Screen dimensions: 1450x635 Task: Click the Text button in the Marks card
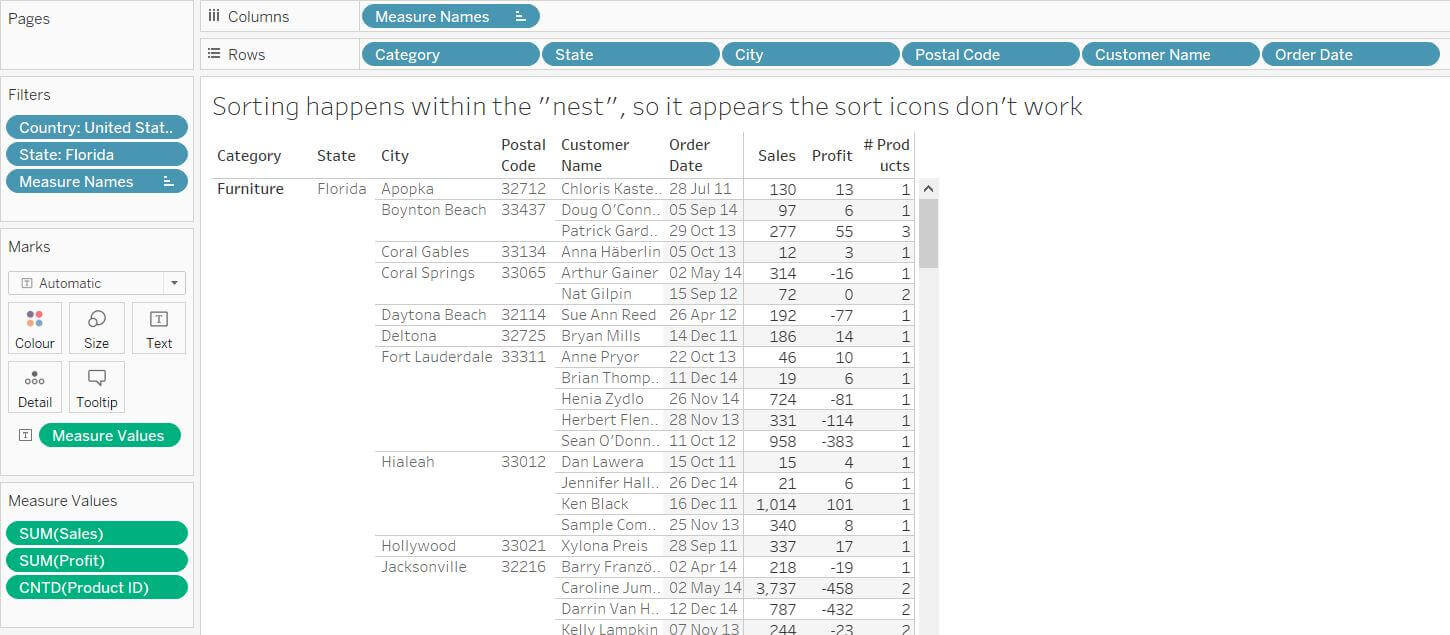click(x=158, y=328)
